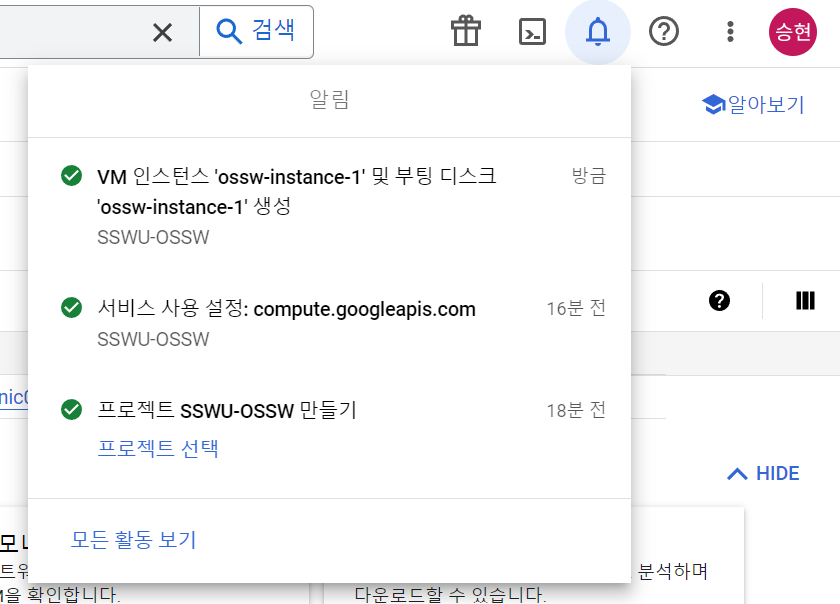Click the 알림 panel heading
840x604 pixels.
[329, 99]
